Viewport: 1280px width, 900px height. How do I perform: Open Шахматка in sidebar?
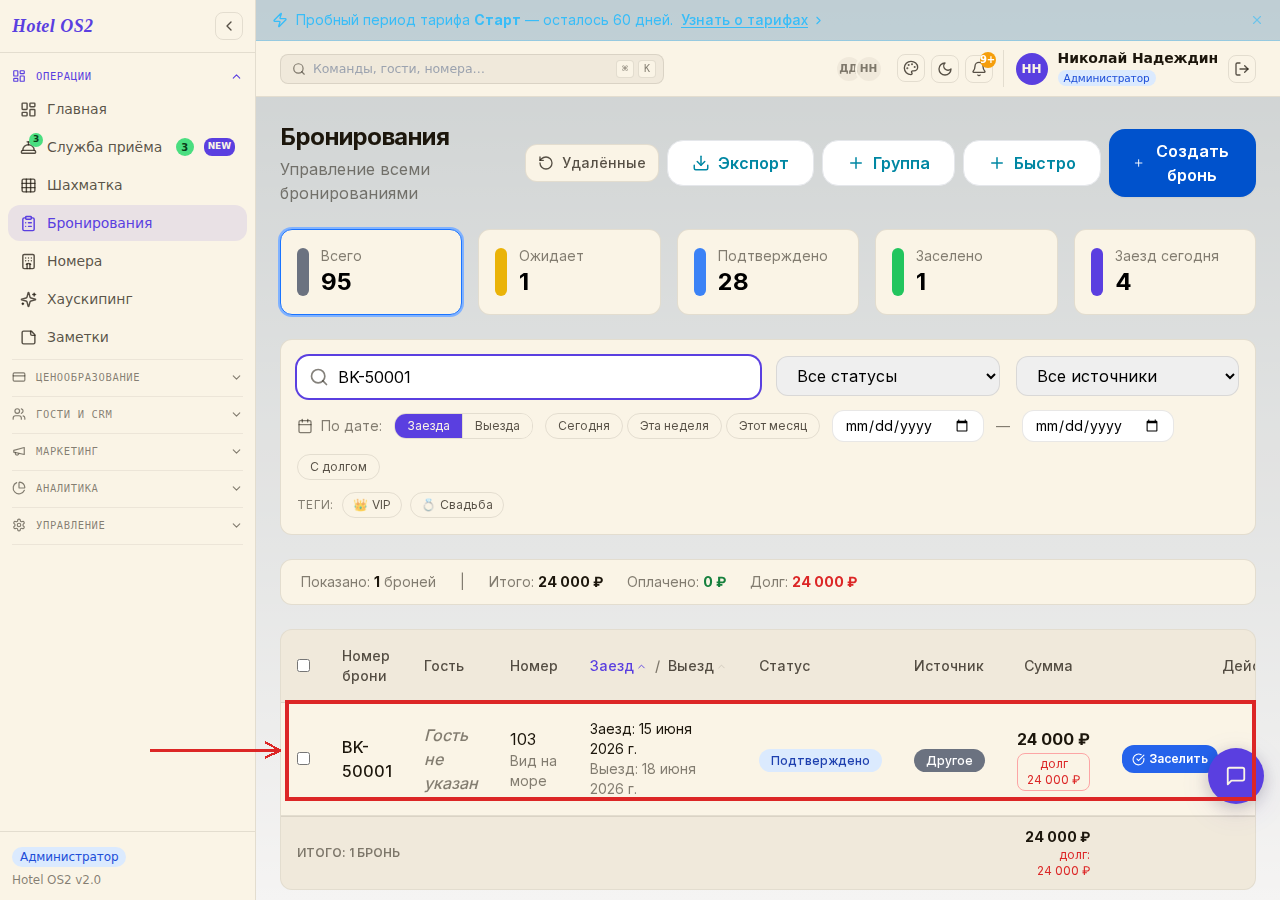[x=127, y=185]
